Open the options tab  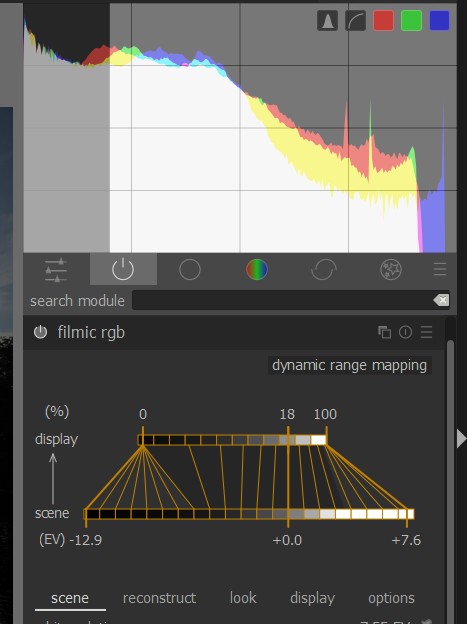(x=391, y=598)
